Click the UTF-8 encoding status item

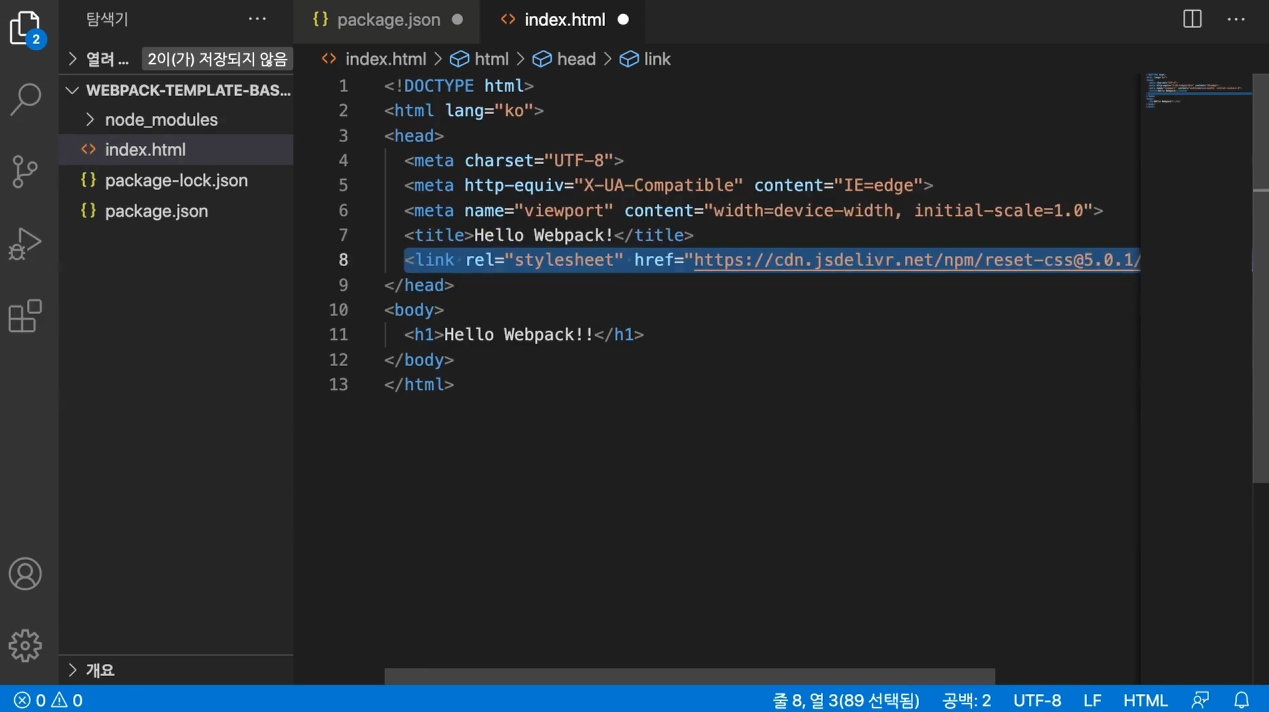pyautogui.click(x=1037, y=700)
